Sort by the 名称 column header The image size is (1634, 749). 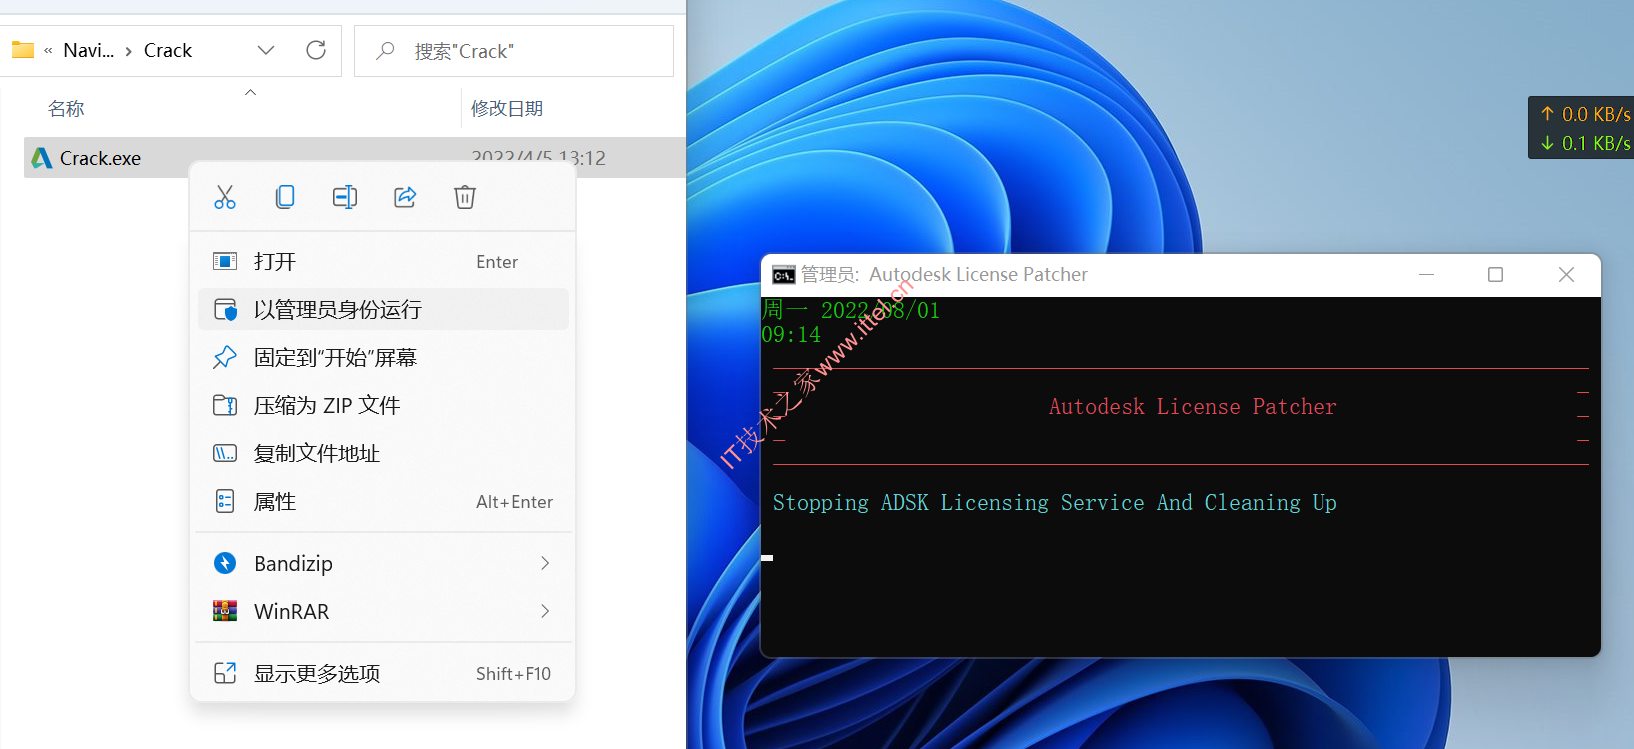point(66,108)
